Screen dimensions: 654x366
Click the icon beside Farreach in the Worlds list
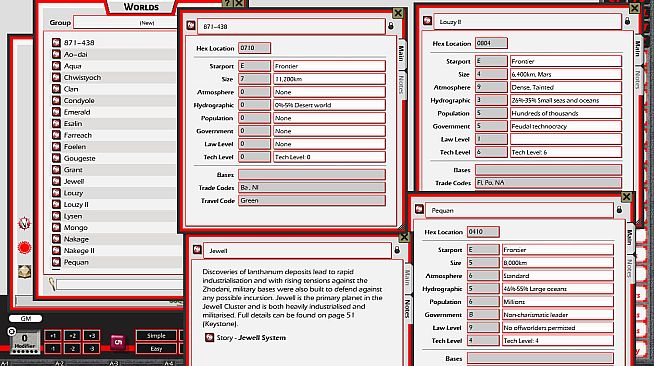(x=56, y=135)
